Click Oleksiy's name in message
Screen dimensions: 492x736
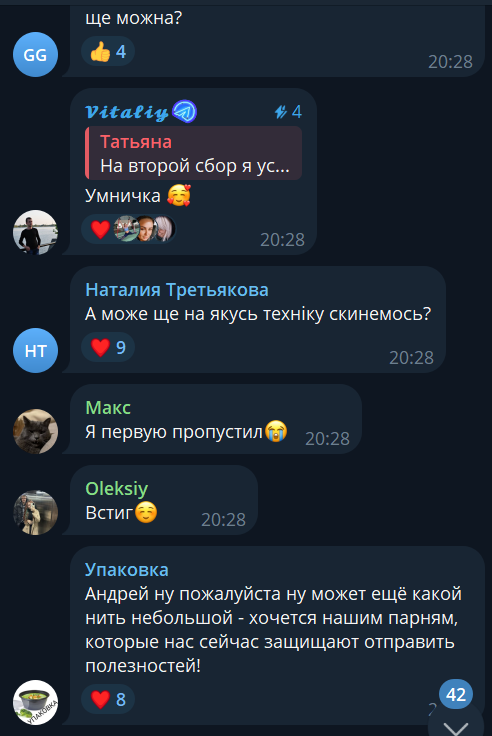[116, 489]
